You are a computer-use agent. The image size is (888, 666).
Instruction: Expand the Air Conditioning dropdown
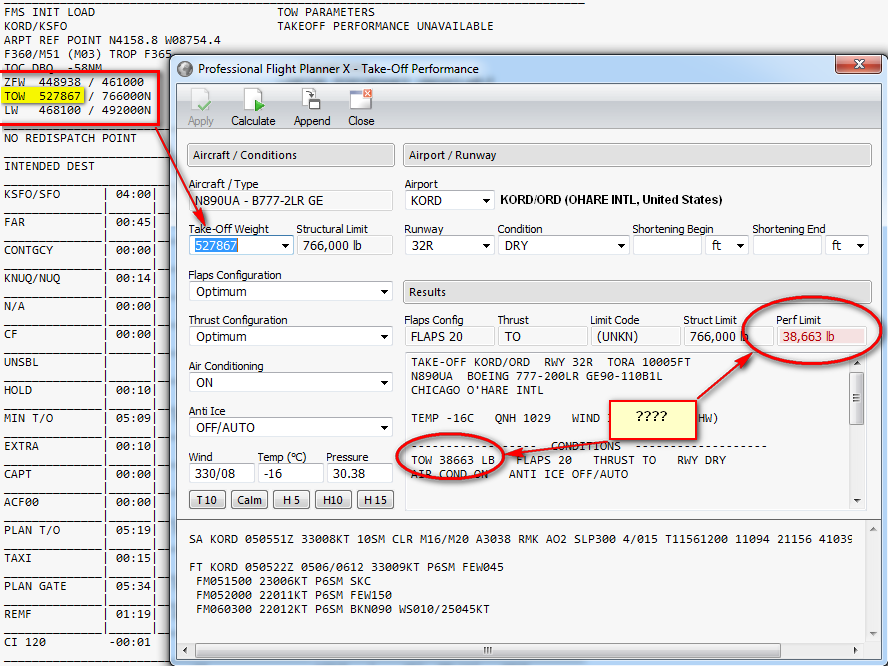click(384, 383)
